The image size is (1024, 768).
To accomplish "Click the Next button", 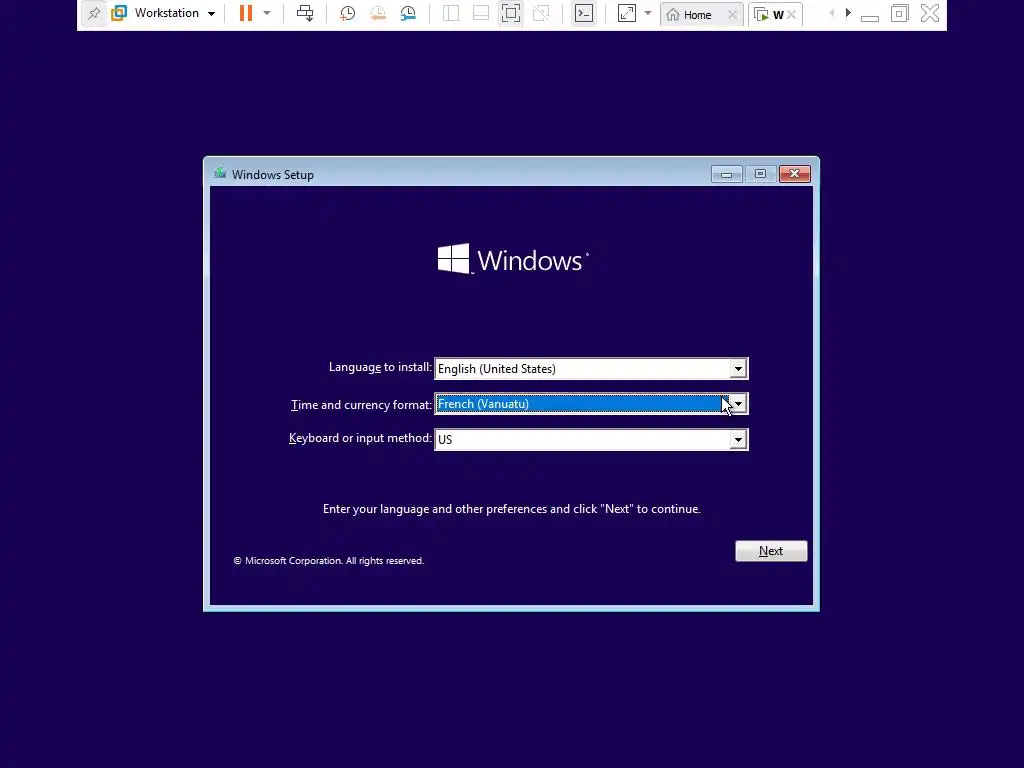I will coord(771,551).
